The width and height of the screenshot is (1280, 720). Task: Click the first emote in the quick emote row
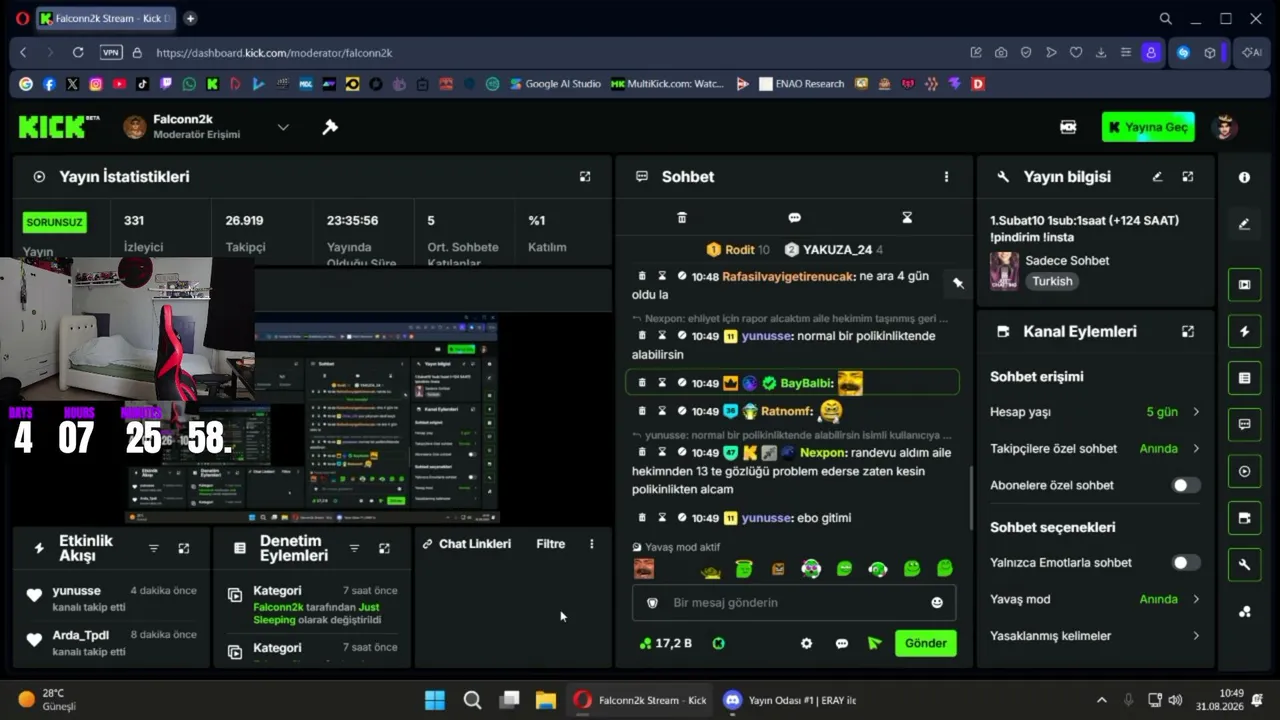644,569
